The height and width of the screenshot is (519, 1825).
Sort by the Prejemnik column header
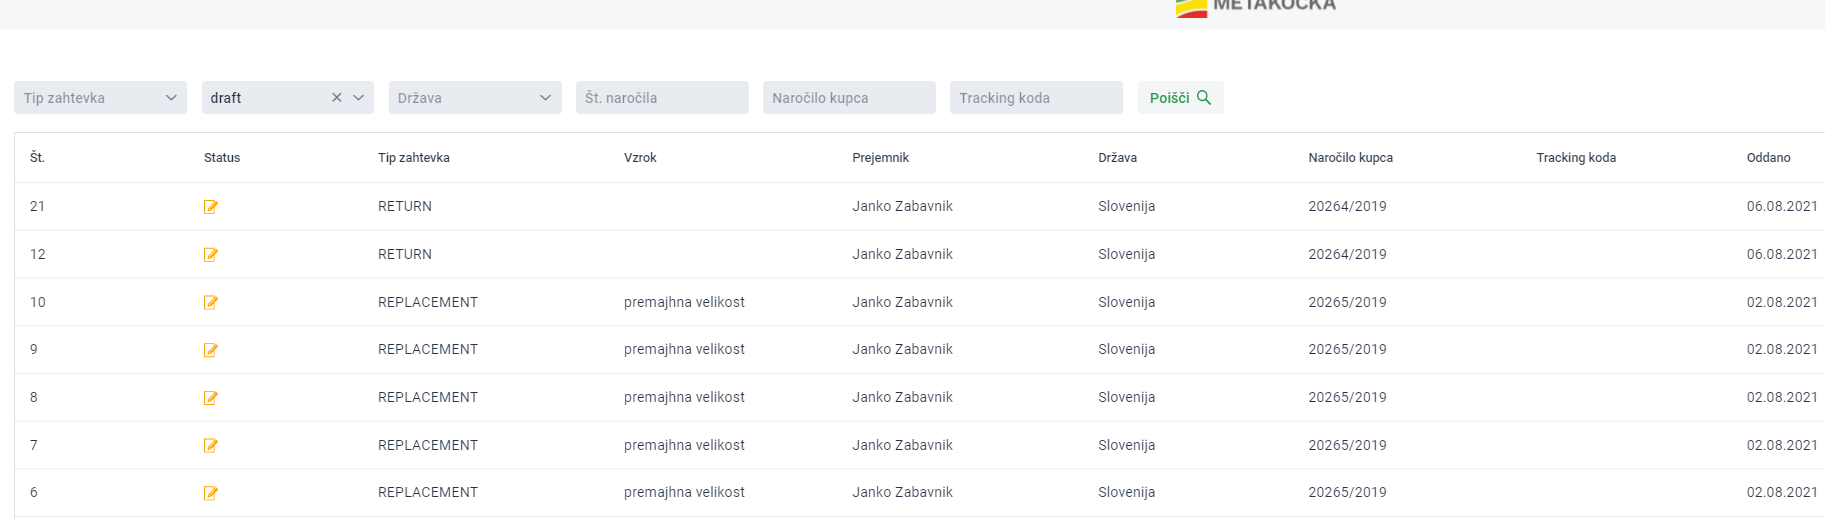coord(880,158)
